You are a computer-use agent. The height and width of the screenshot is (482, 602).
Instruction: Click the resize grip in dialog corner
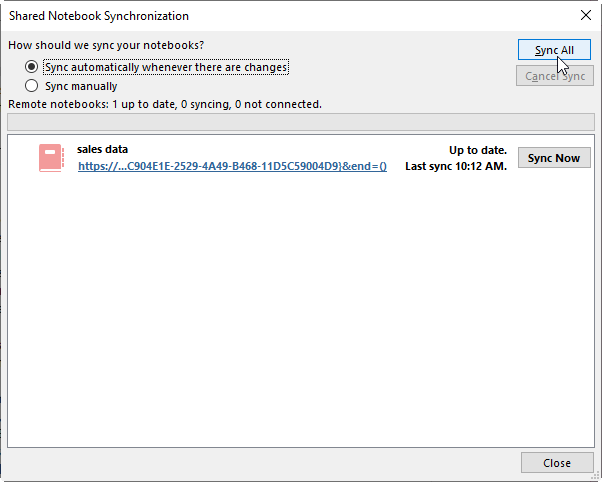595,476
